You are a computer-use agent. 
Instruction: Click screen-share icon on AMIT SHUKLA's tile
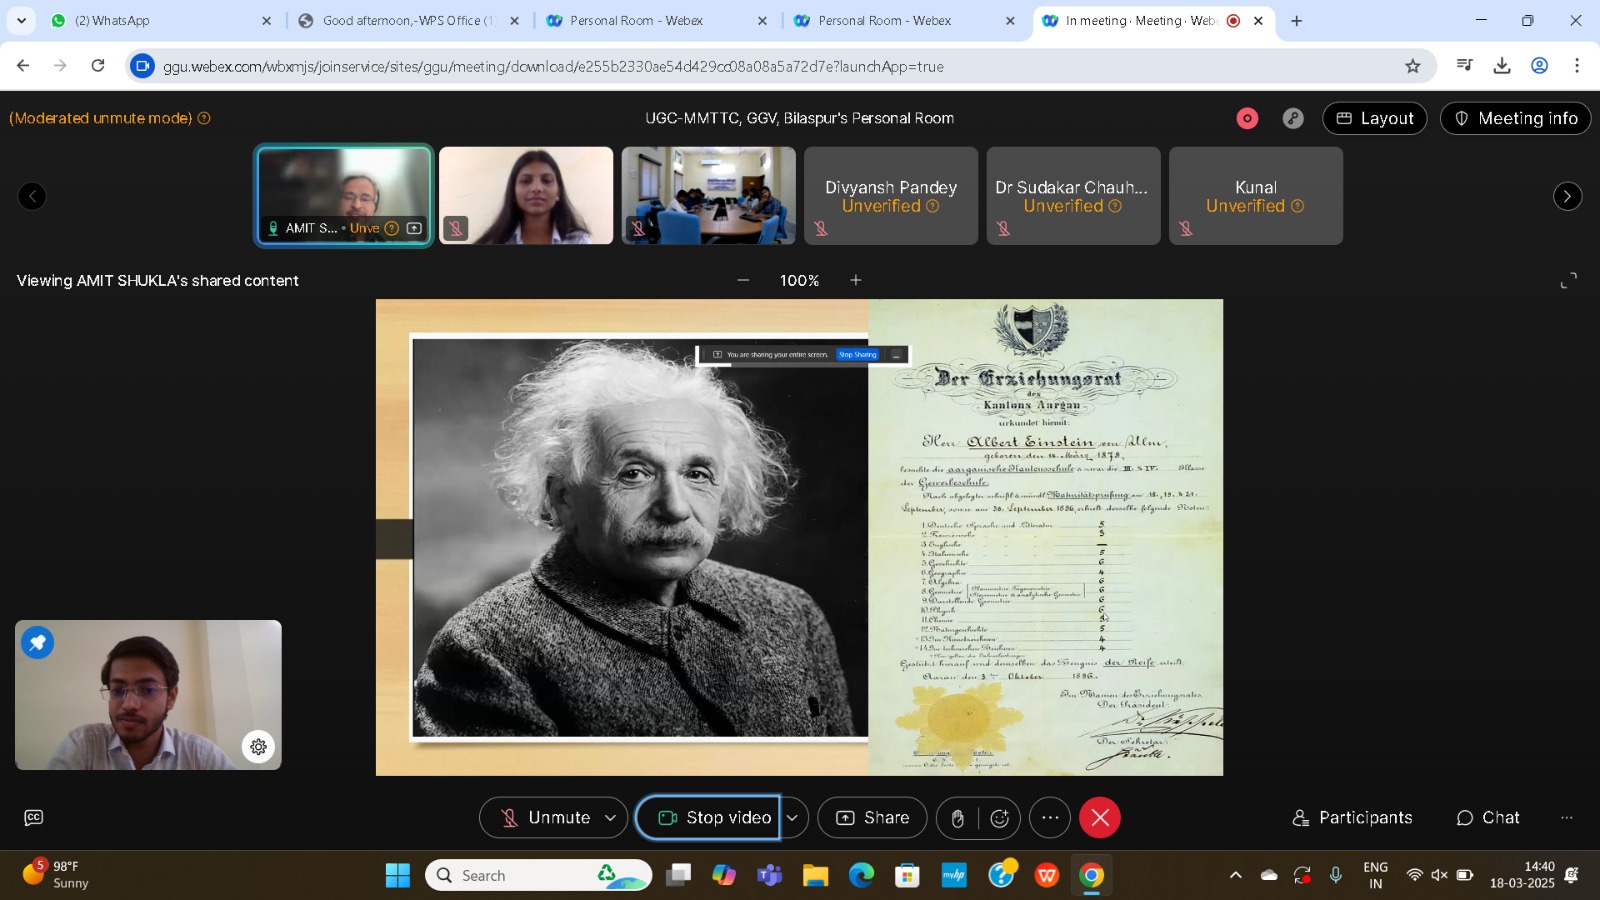414,228
